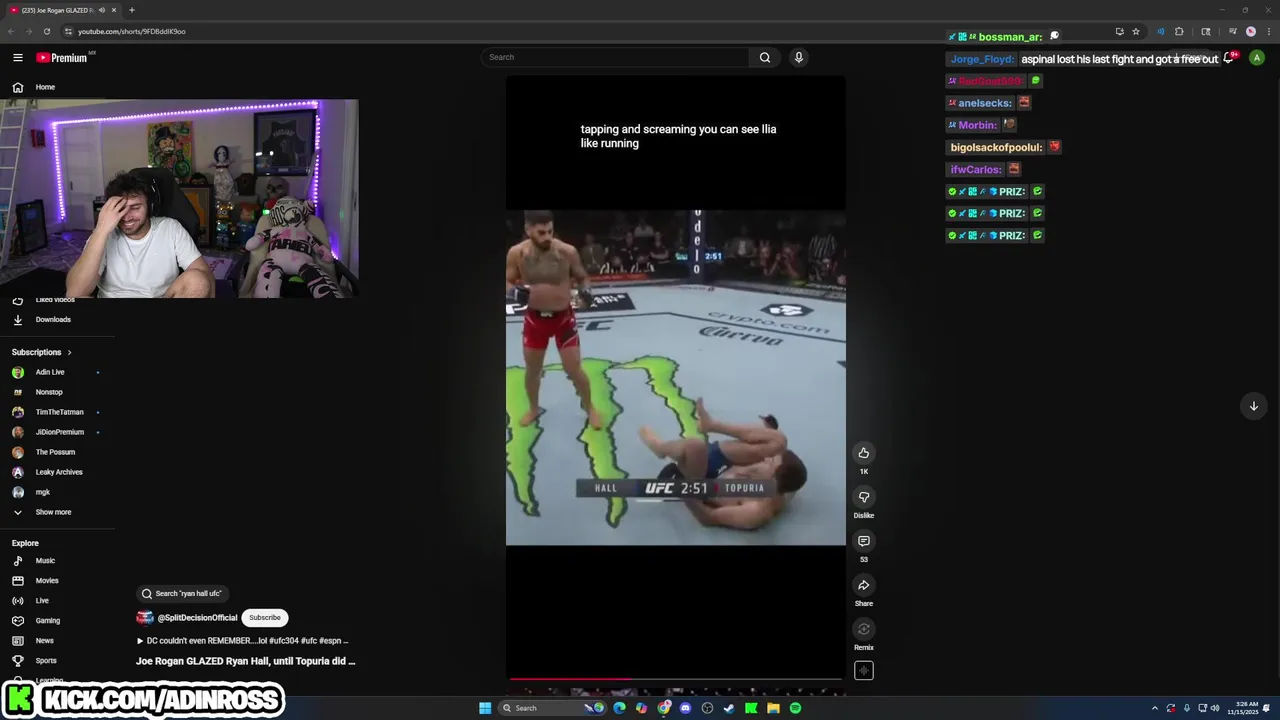1280x720 pixels.
Task: Close the Joe Rogan GLAZED tab
Action: click(114, 10)
